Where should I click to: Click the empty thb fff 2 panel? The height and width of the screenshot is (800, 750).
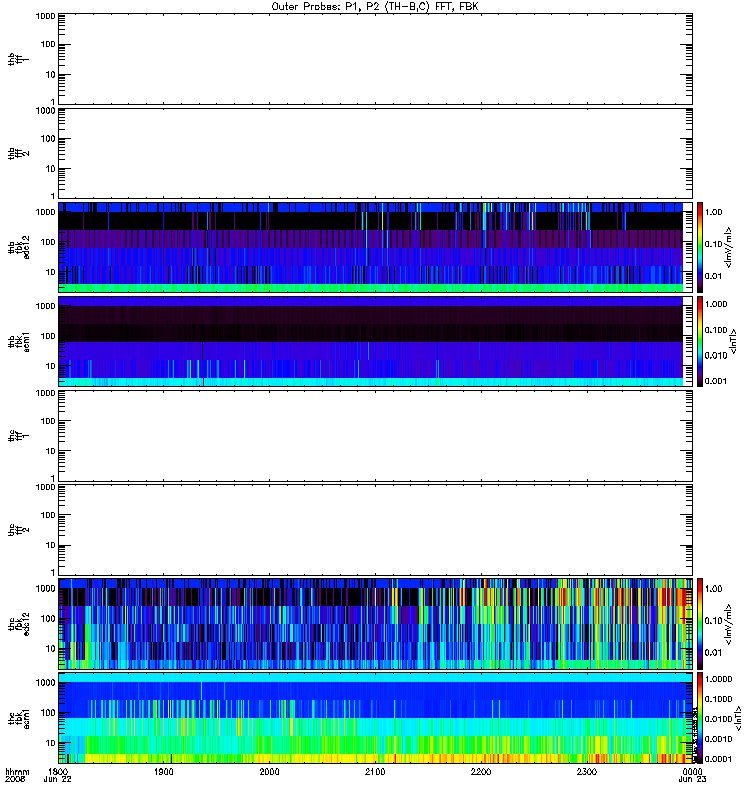pyautogui.click(x=376, y=154)
